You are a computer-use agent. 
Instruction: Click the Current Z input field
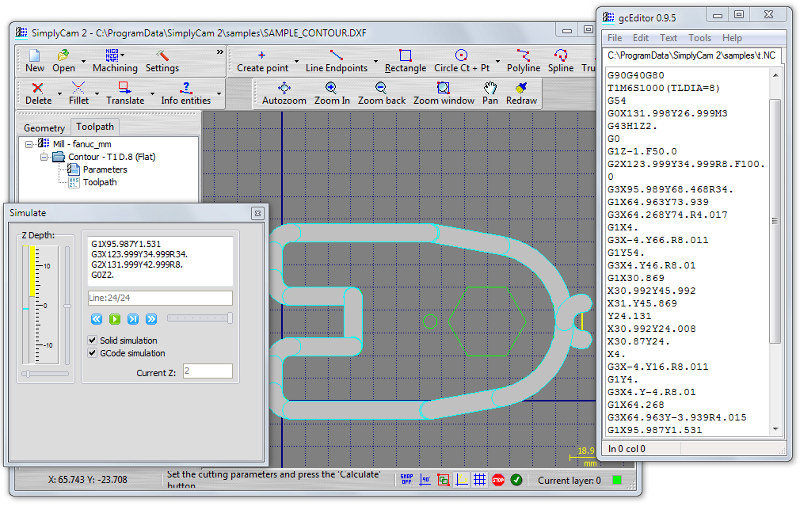click(207, 371)
